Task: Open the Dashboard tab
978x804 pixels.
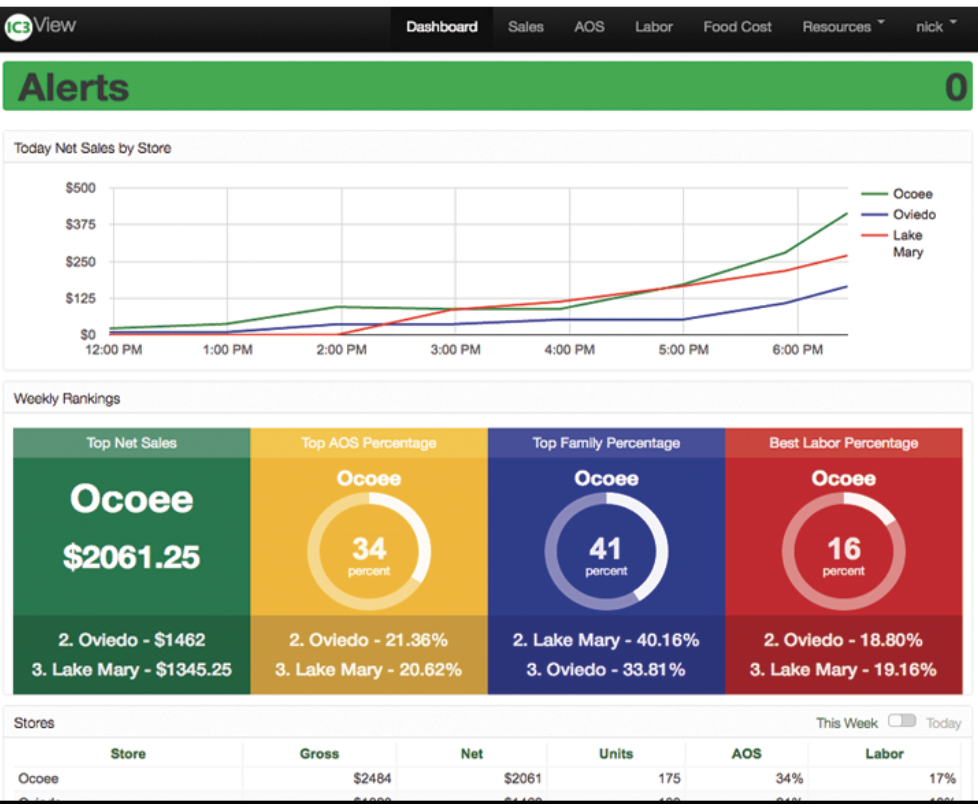Action: click(x=441, y=27)
